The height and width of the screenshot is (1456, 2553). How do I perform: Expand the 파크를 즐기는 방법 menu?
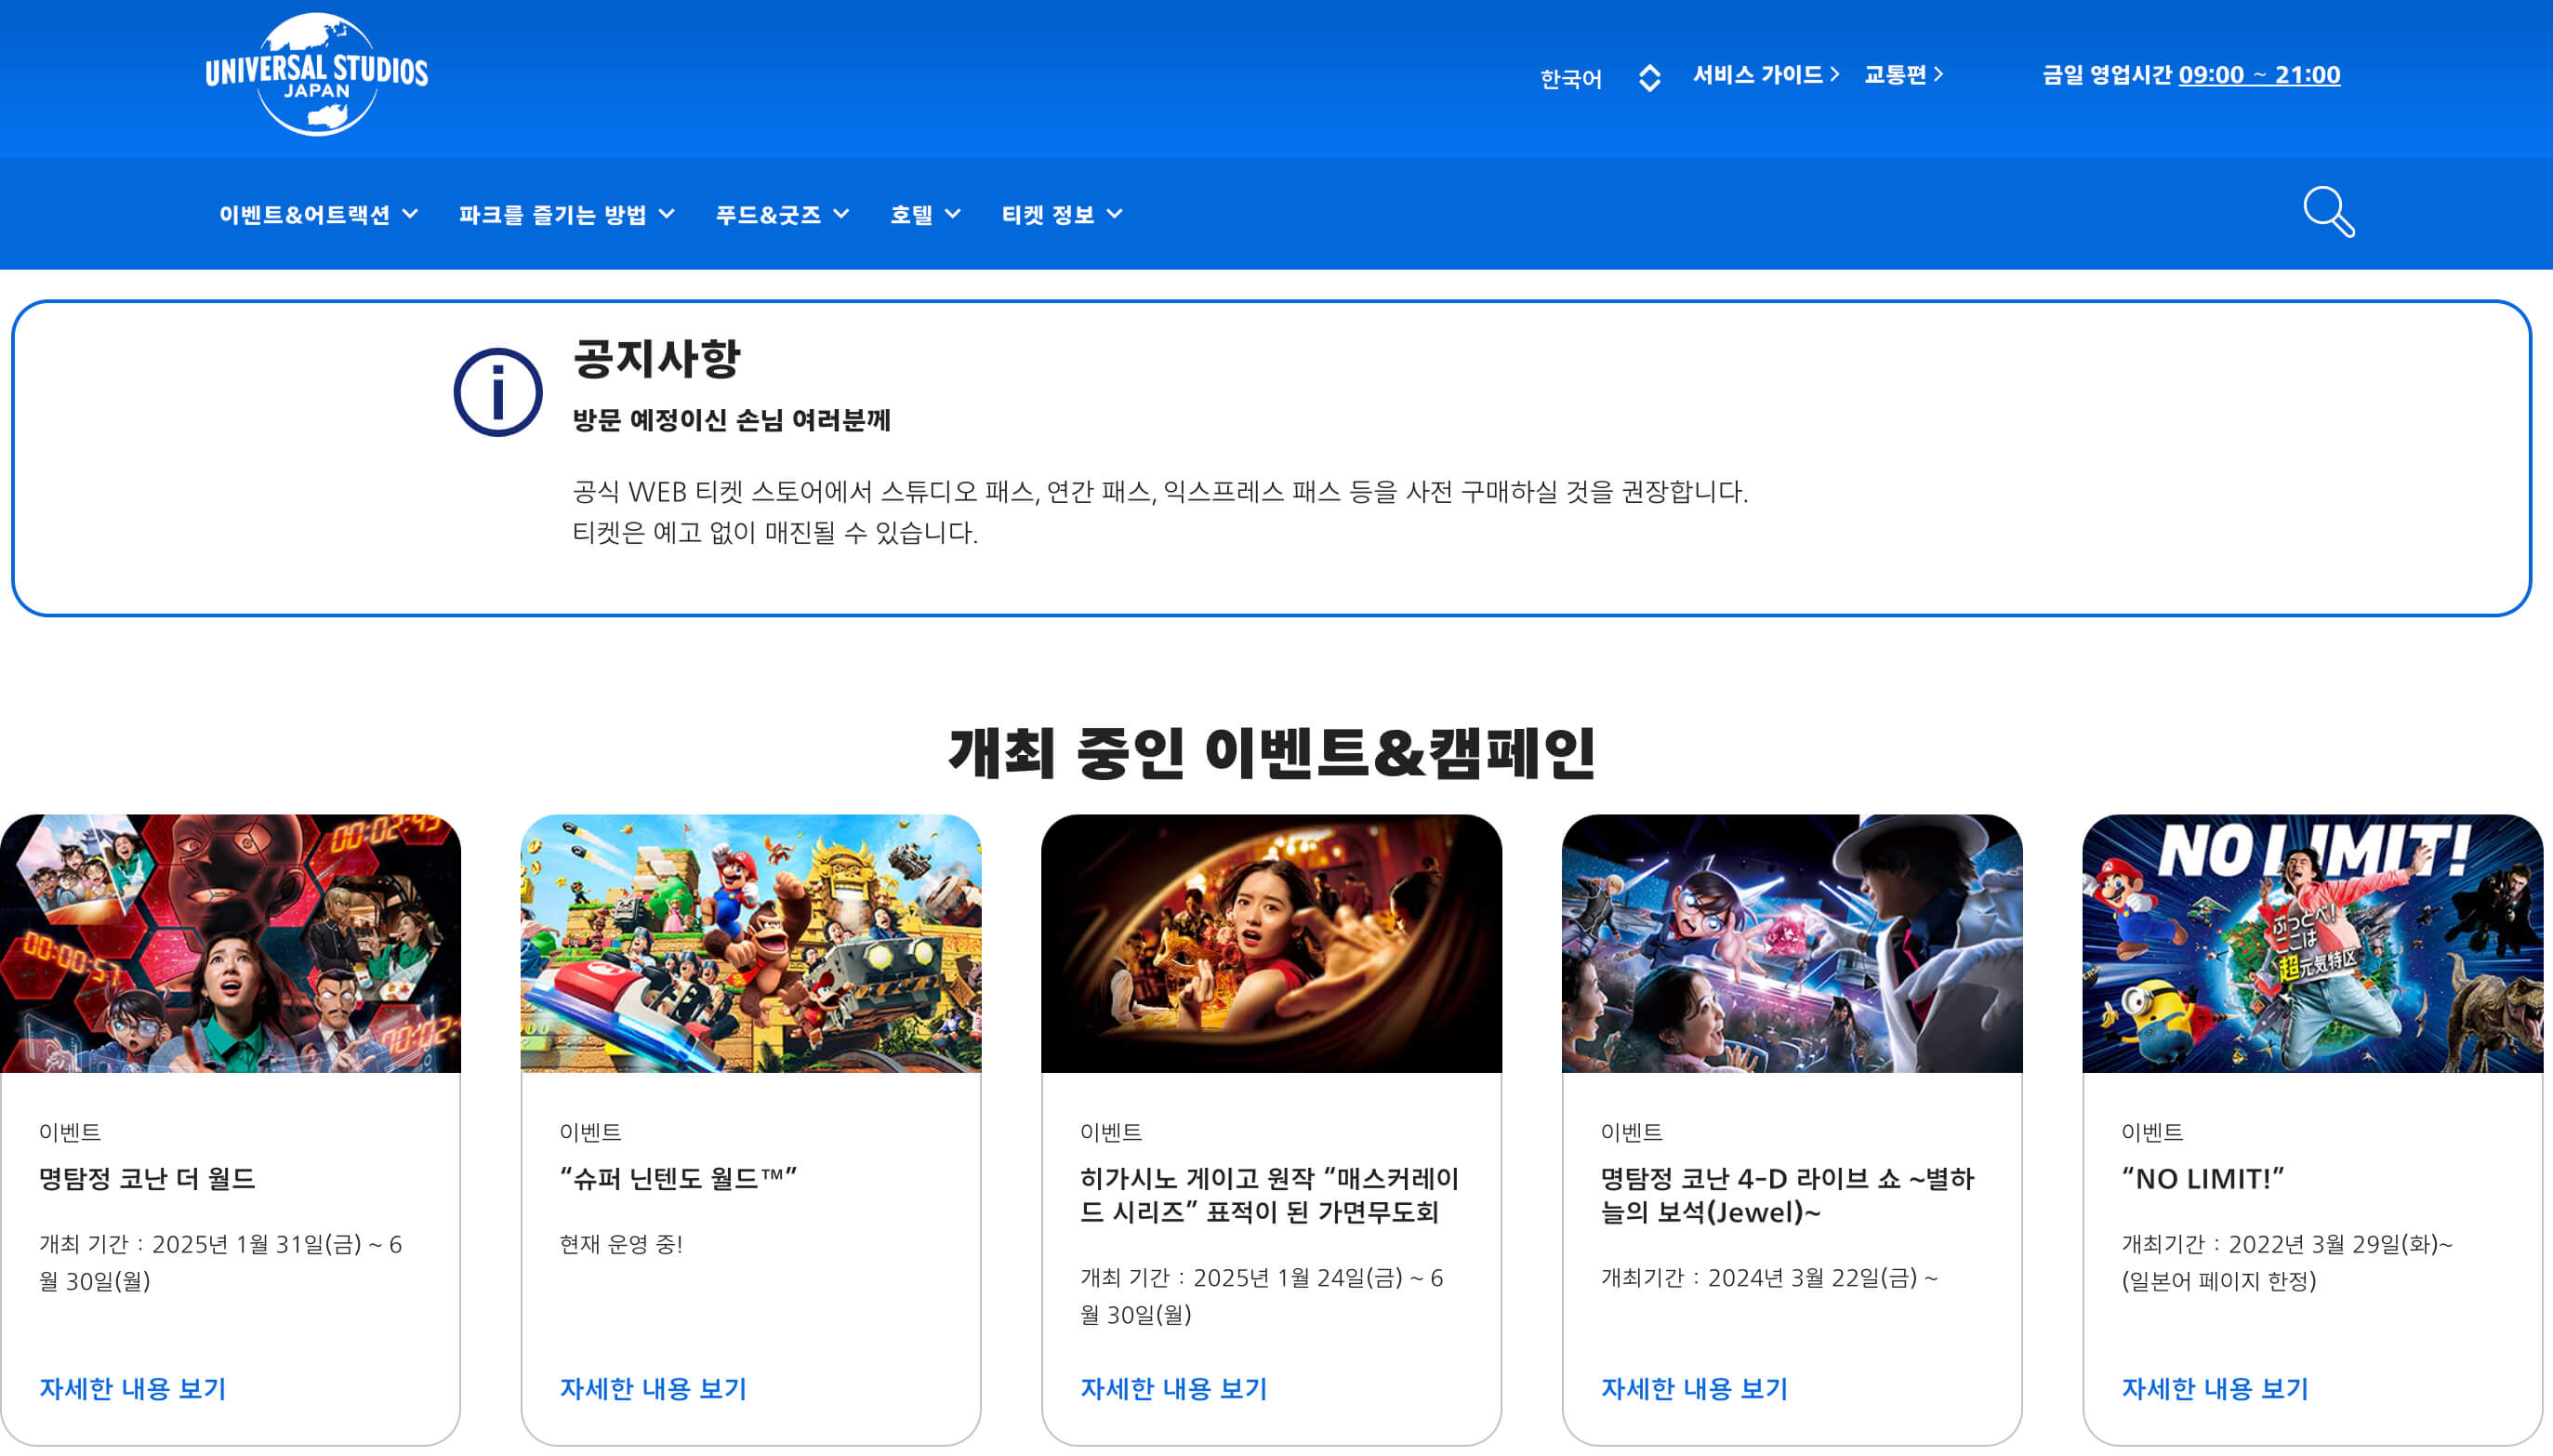pyautogui.click(x=566, y=214)
